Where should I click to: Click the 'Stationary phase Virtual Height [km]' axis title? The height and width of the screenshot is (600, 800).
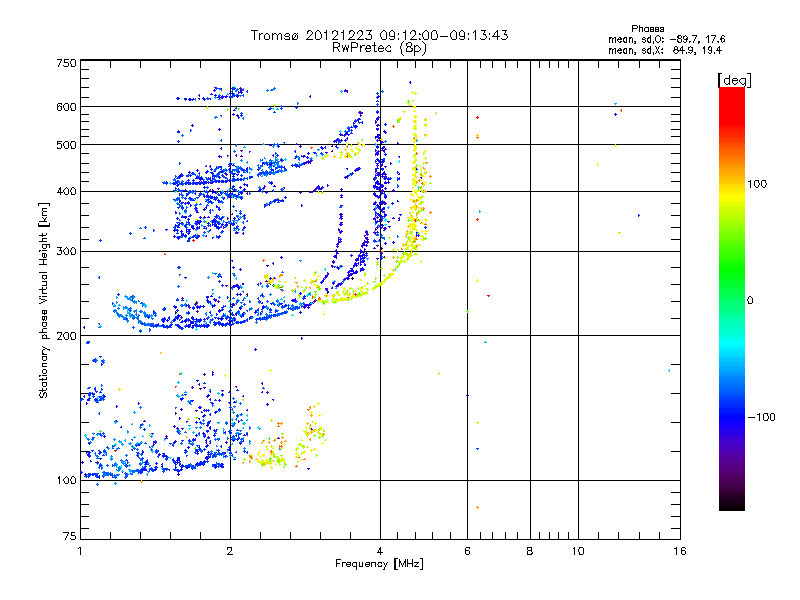click(44, 300)
